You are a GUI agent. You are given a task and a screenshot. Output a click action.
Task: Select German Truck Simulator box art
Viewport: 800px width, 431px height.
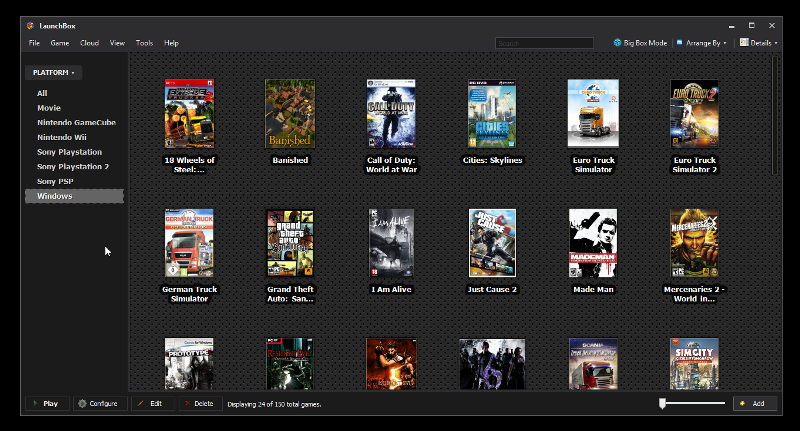(189, 243)
